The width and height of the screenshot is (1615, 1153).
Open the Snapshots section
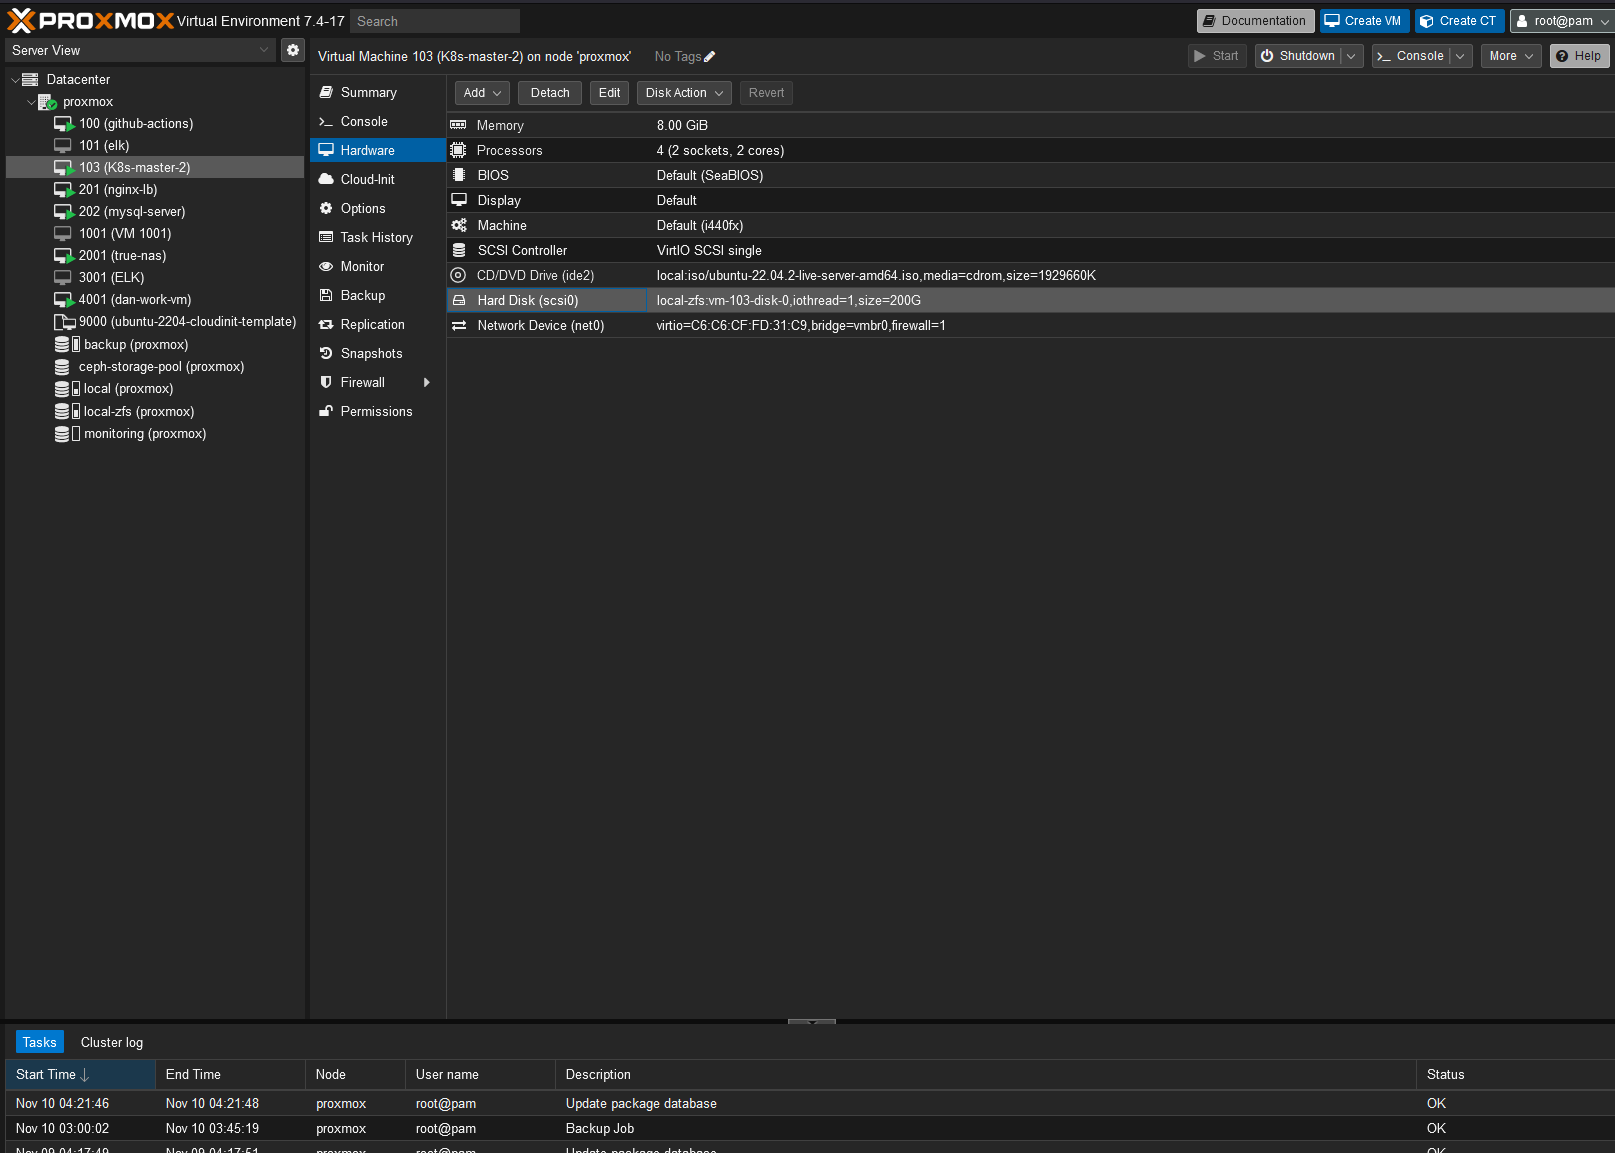tap(371, 353)
